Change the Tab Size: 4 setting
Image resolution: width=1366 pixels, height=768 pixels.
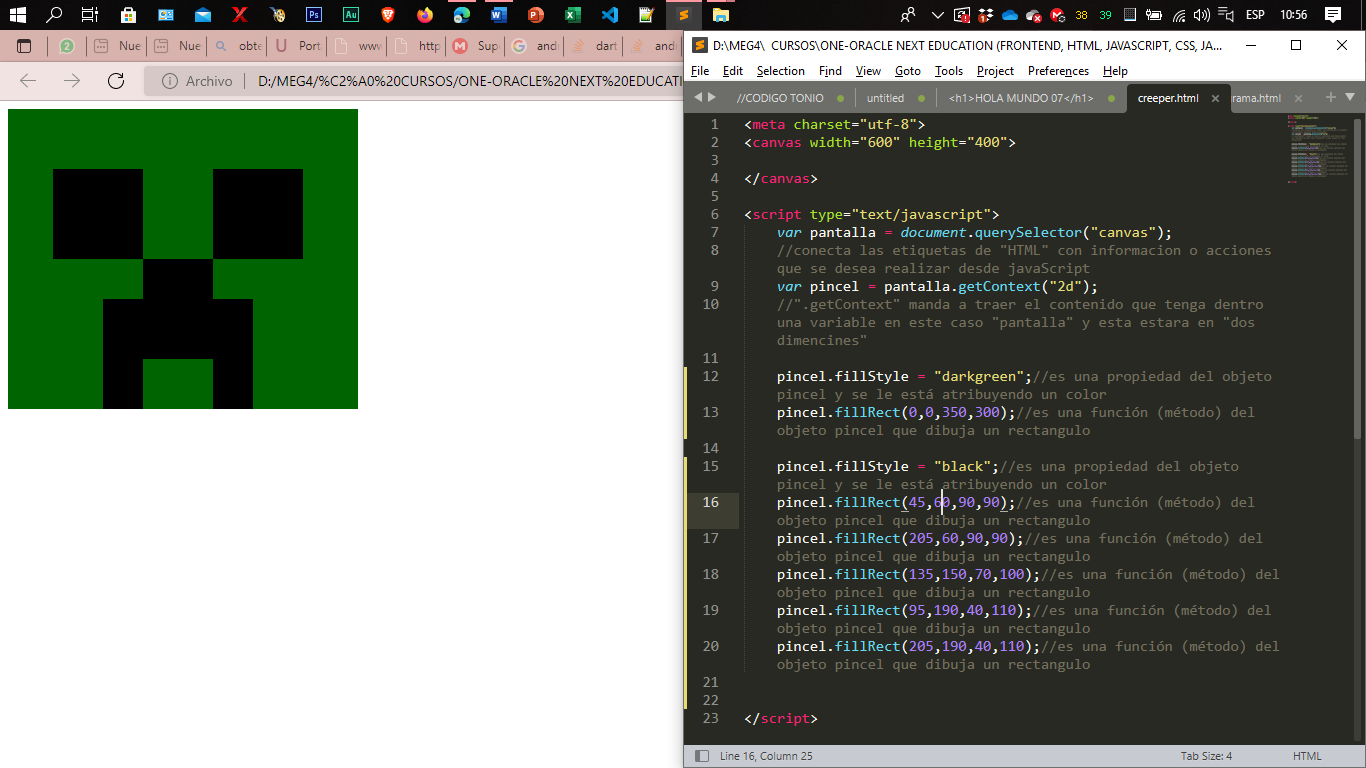1206,756
